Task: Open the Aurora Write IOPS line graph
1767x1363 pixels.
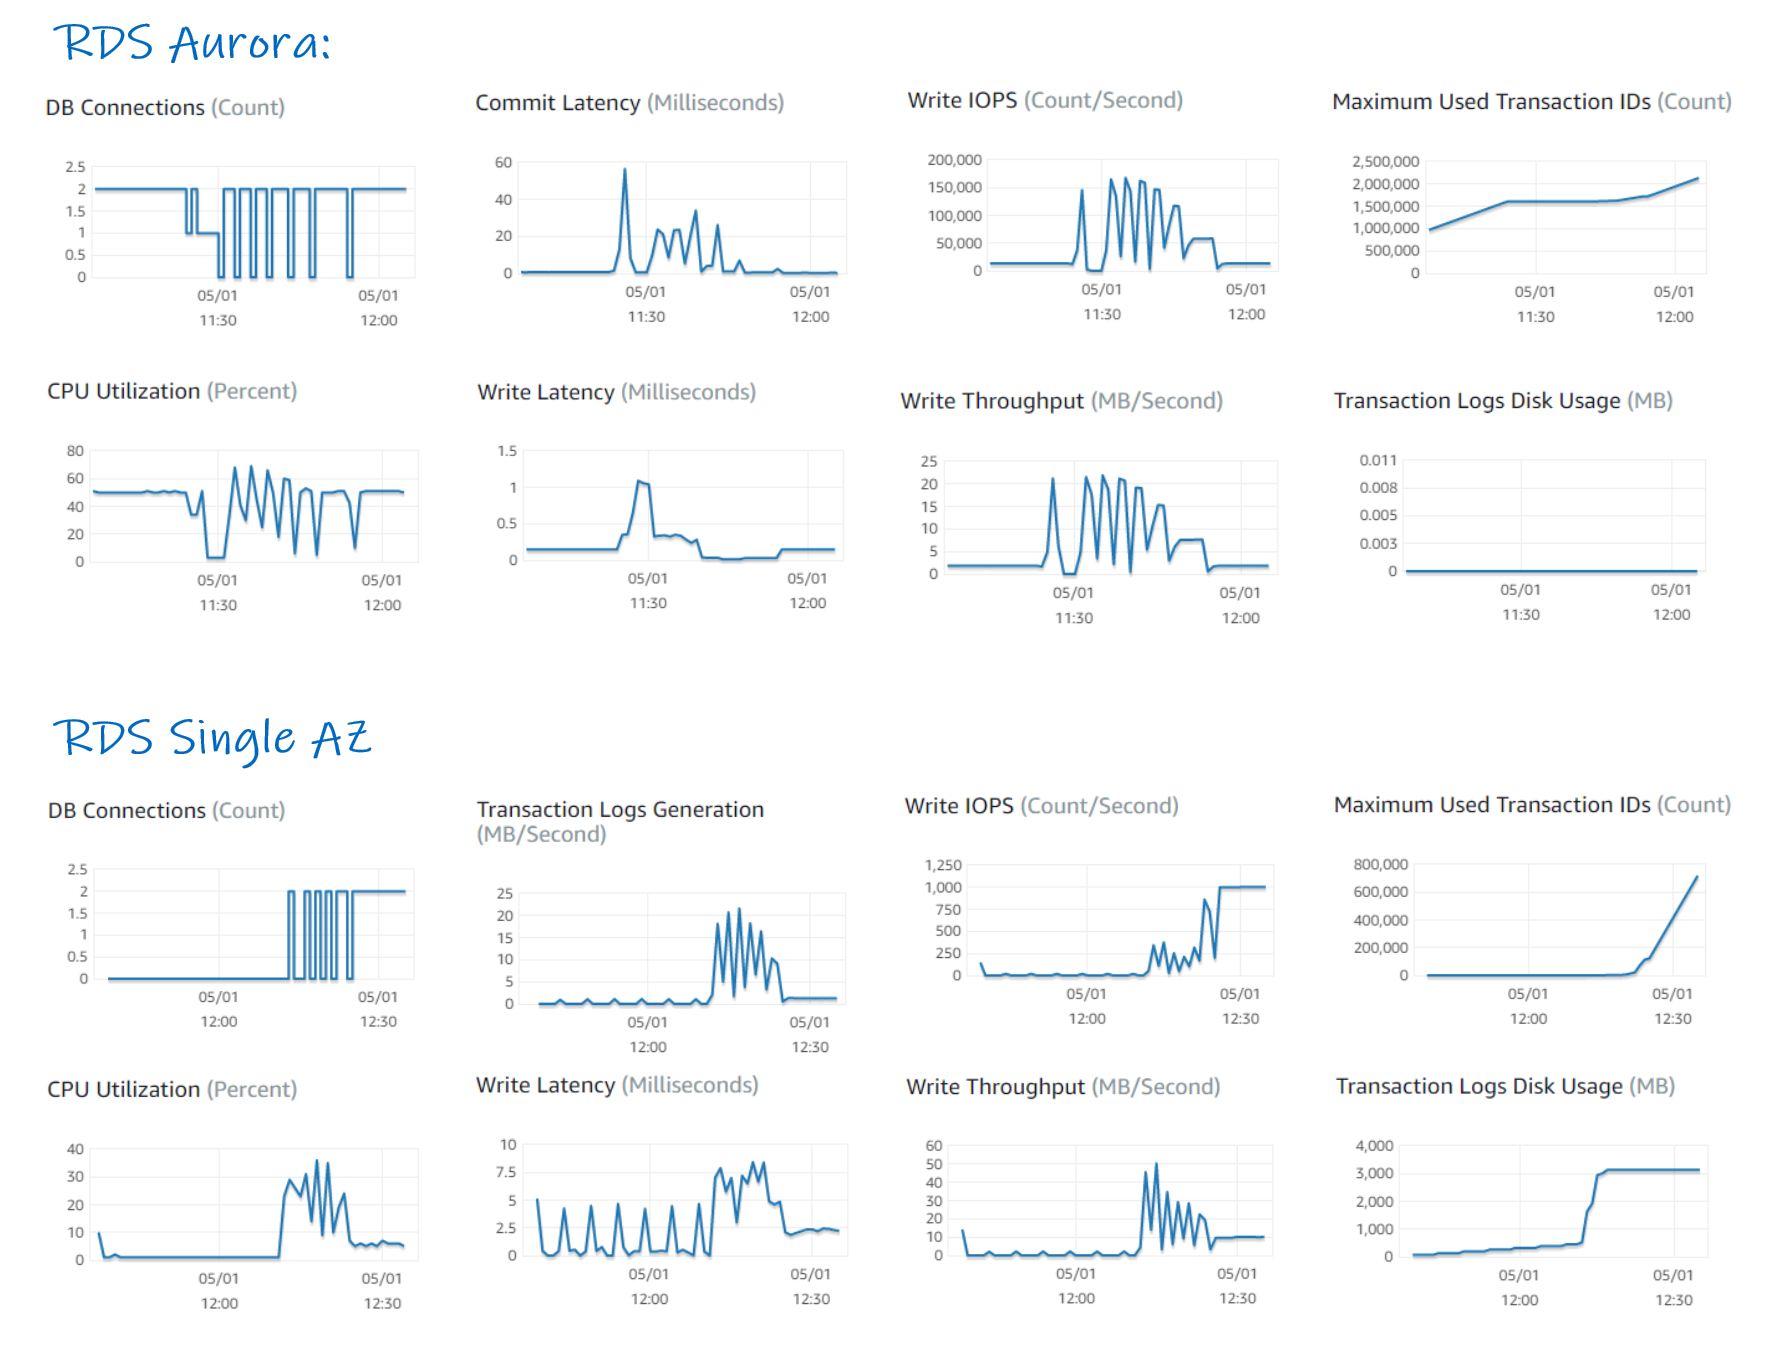Action: tap(1133, 215)
